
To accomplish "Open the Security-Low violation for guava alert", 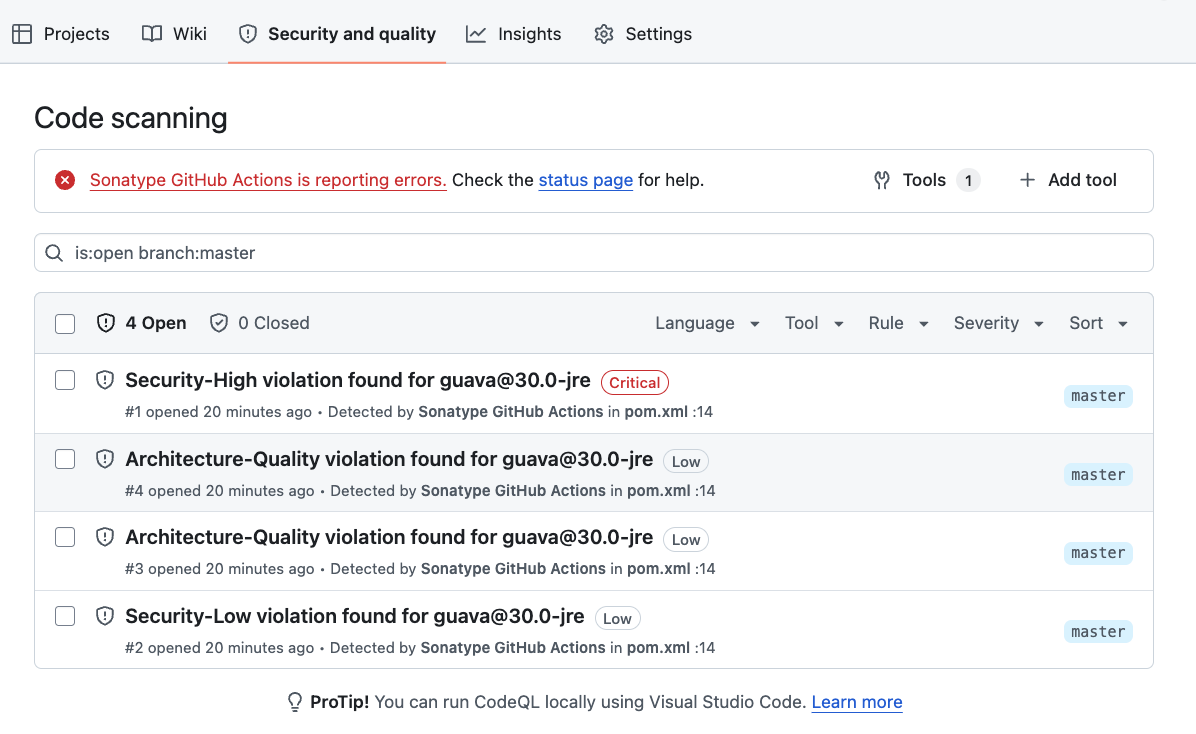I will pyautogui.click(x=355, y=616).
